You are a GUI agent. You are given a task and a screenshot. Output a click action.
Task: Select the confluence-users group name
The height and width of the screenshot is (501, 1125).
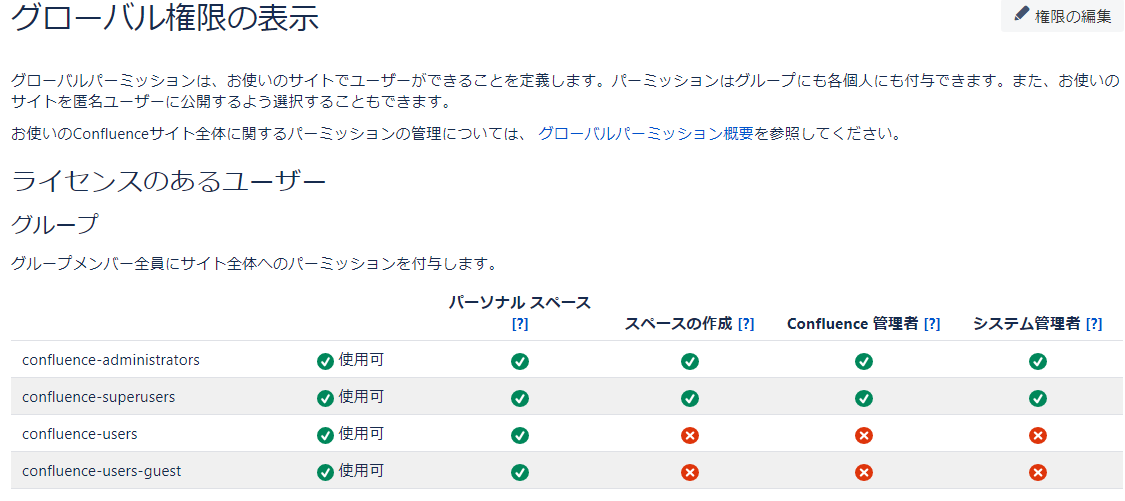coord(80,434)
